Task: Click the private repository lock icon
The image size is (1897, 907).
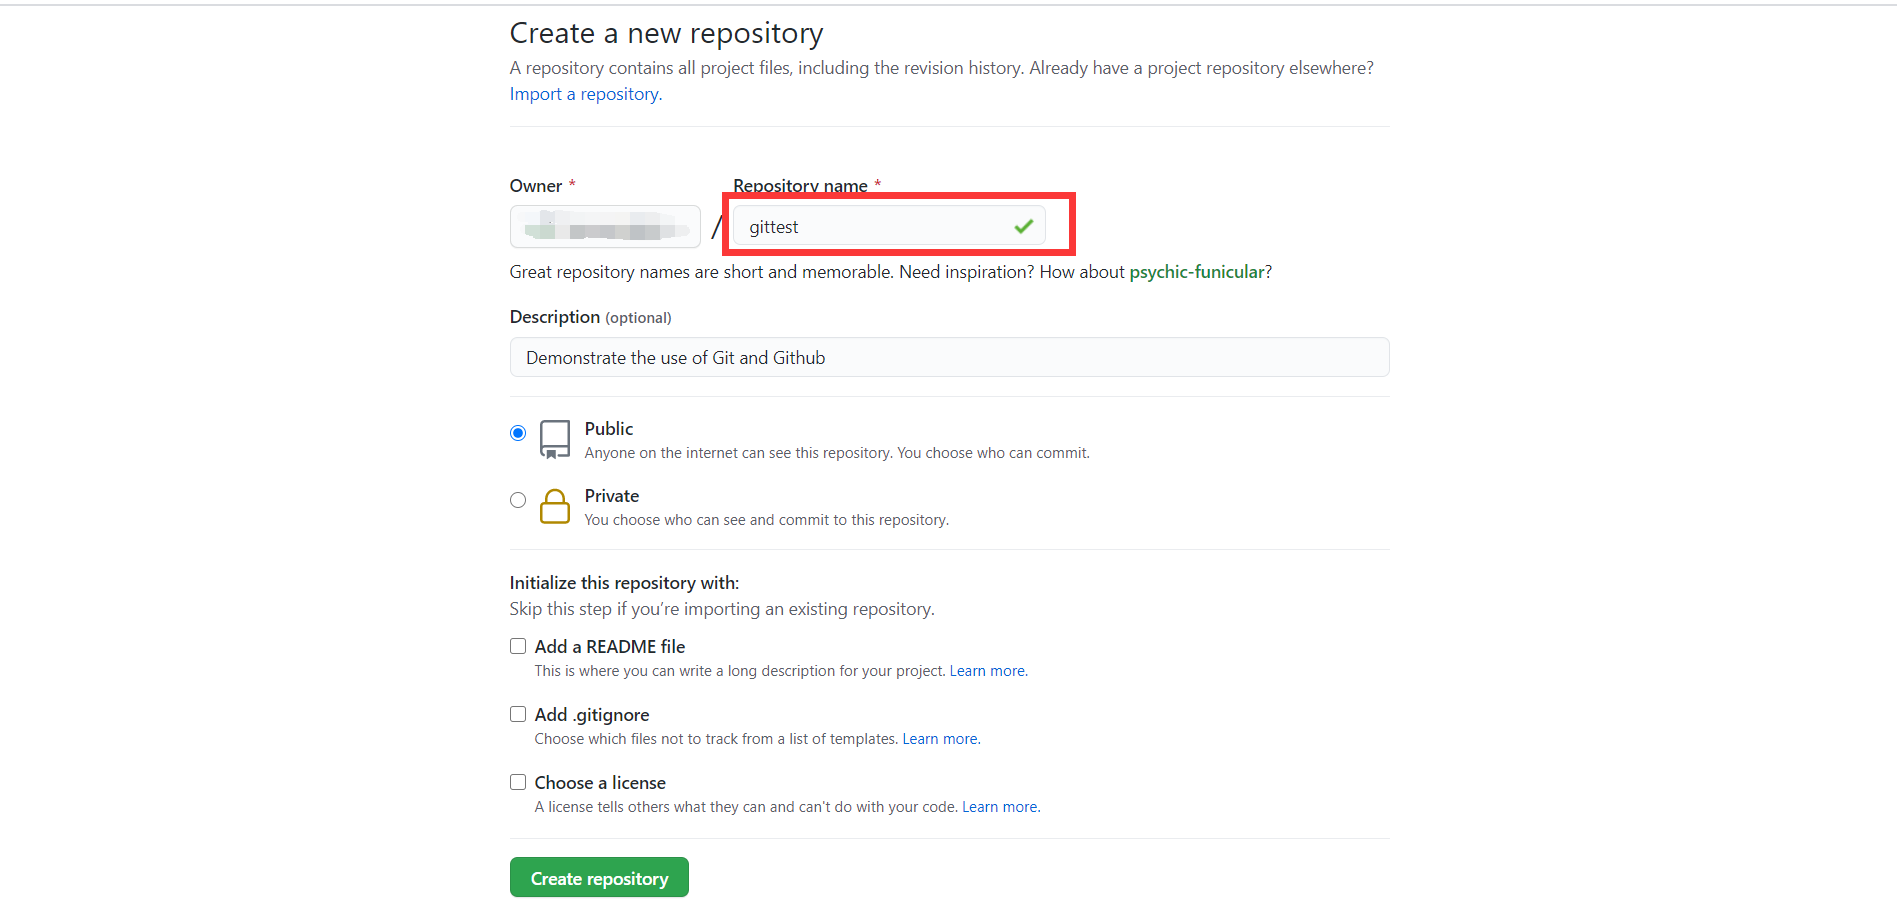Action: click(x=555, y=506)
